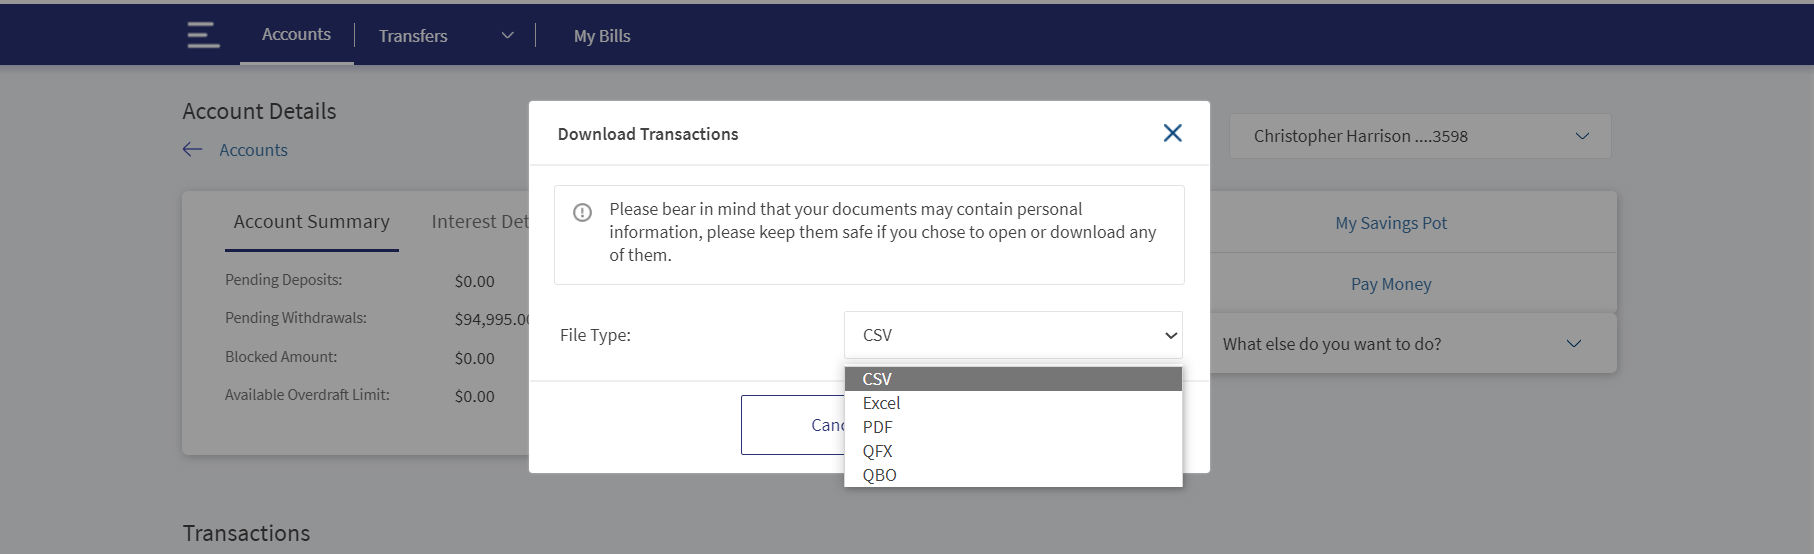Select CSV from file type list
The image size is (1814, 554).
(1013, 379)
